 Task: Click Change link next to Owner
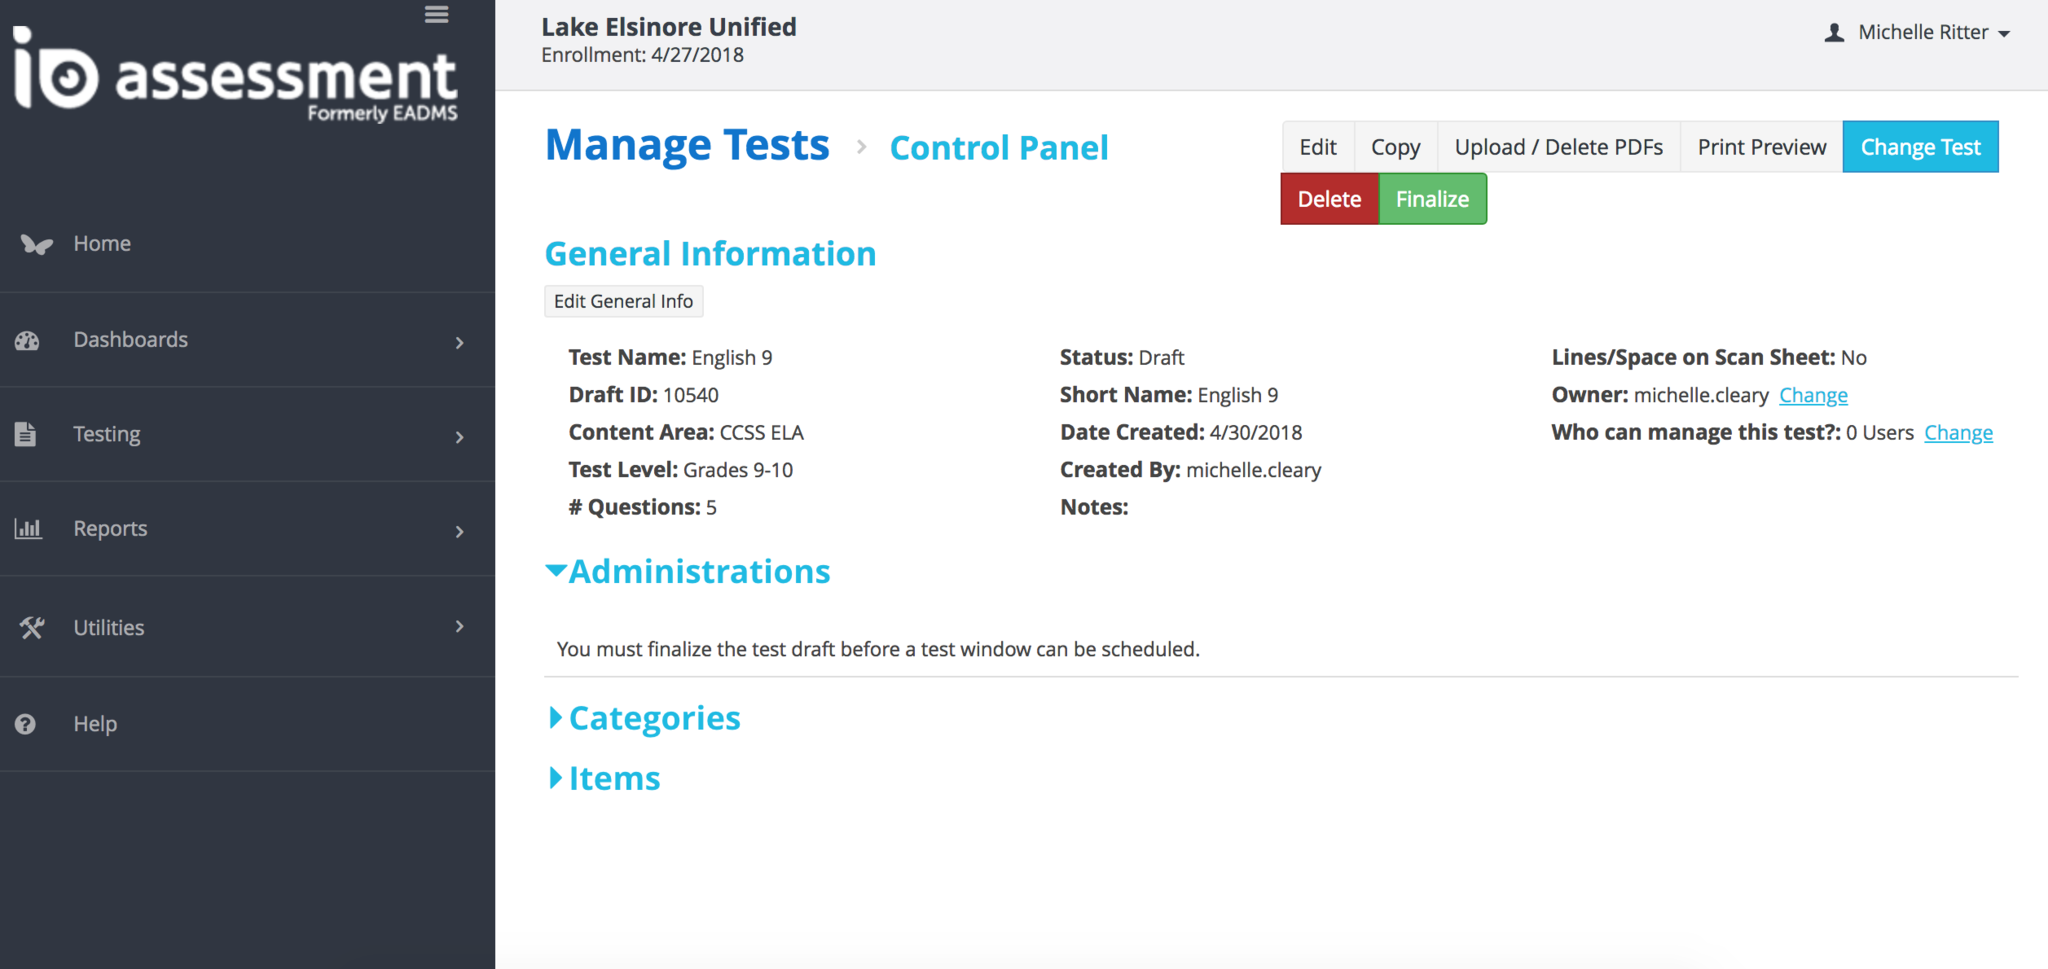(x=1813, y=396)
